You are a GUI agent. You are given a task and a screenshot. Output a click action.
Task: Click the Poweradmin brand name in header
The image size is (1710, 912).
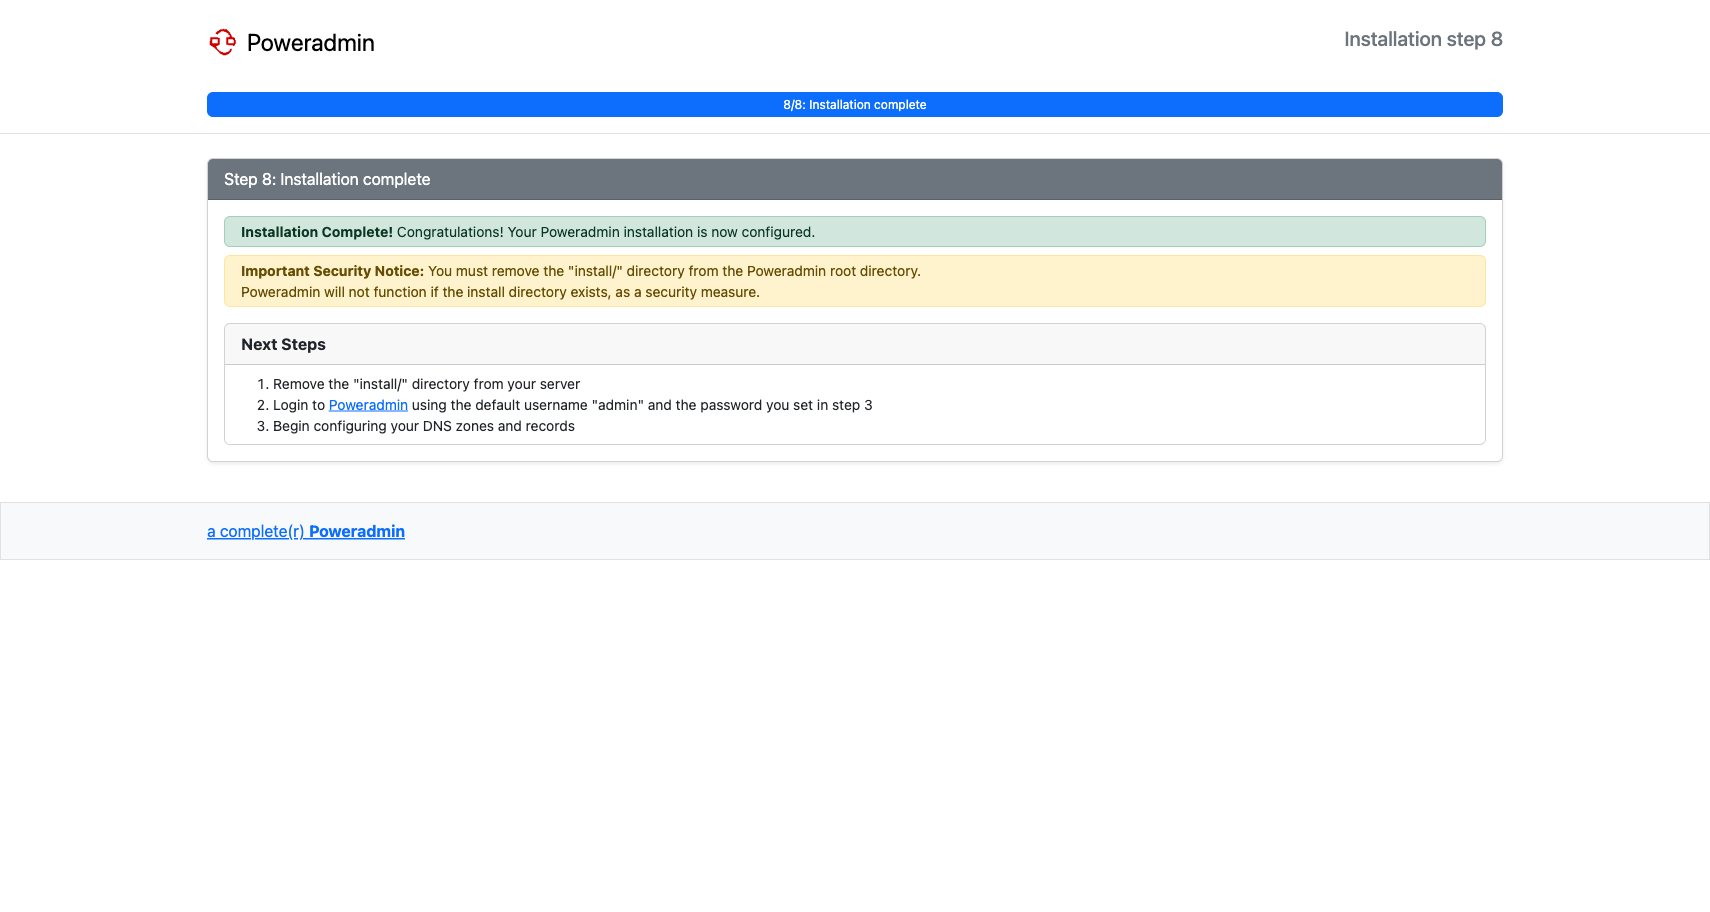310,43
